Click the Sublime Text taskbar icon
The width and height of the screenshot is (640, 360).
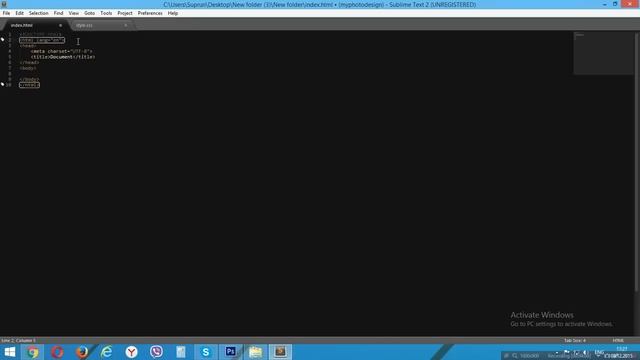280,352
